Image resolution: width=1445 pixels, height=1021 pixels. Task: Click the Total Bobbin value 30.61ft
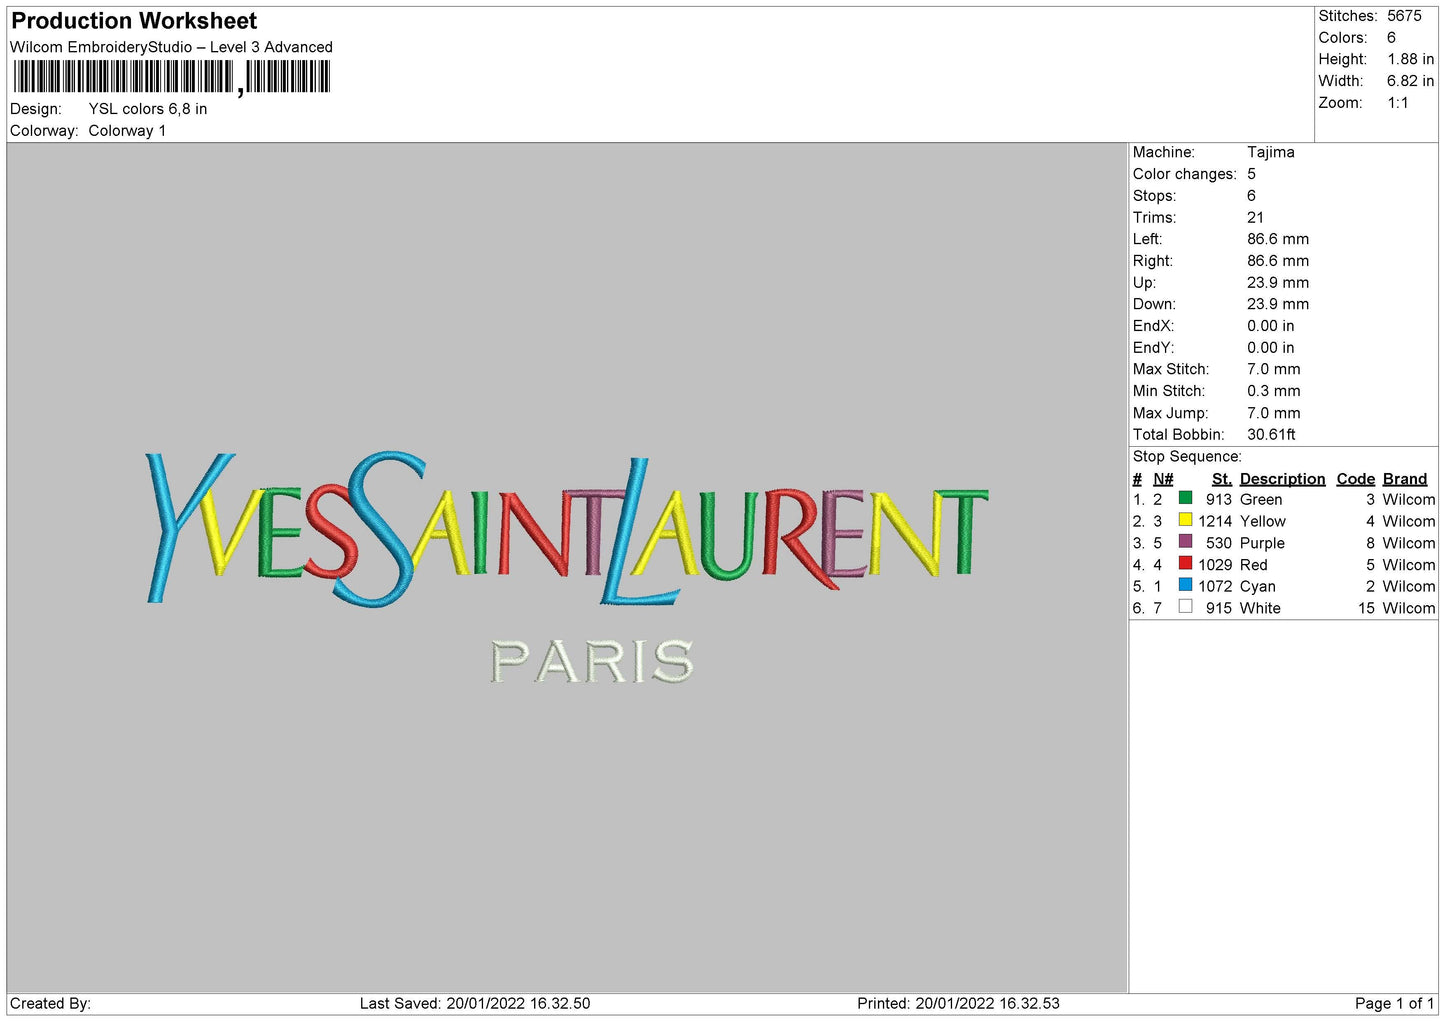click(1271, 435)
